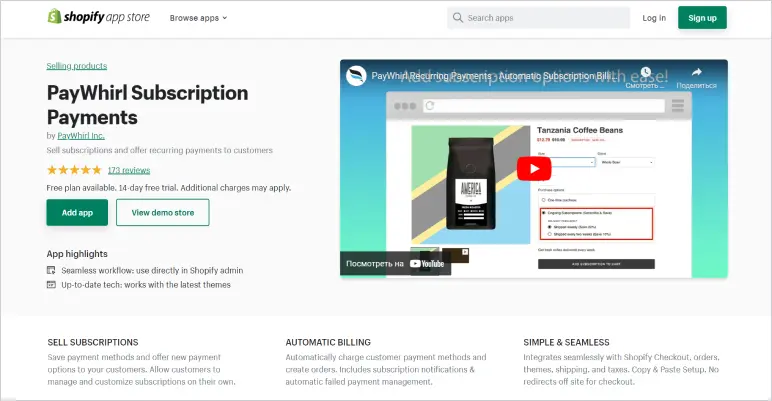772x401 pixels.
Task: Open the View demo store button
Action: (162, 213)
